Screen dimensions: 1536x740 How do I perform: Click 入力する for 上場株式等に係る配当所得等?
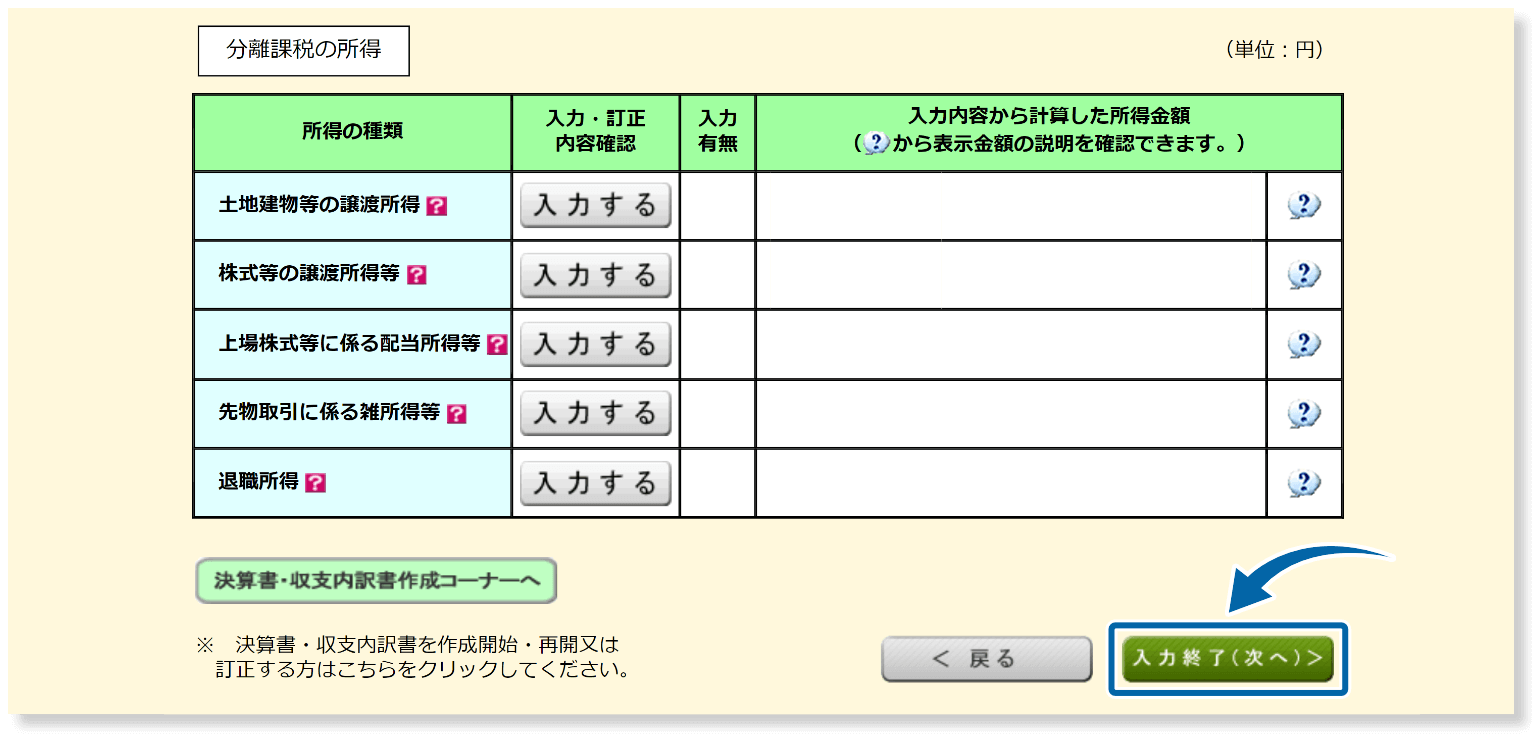coord(595,345)
